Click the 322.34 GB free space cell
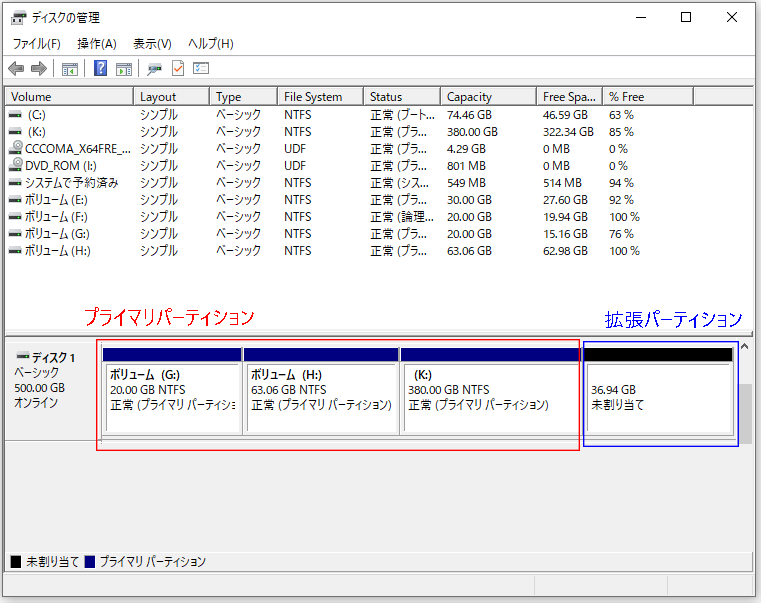761x603 pixels. pyautogui.click(x=568, y=132)
